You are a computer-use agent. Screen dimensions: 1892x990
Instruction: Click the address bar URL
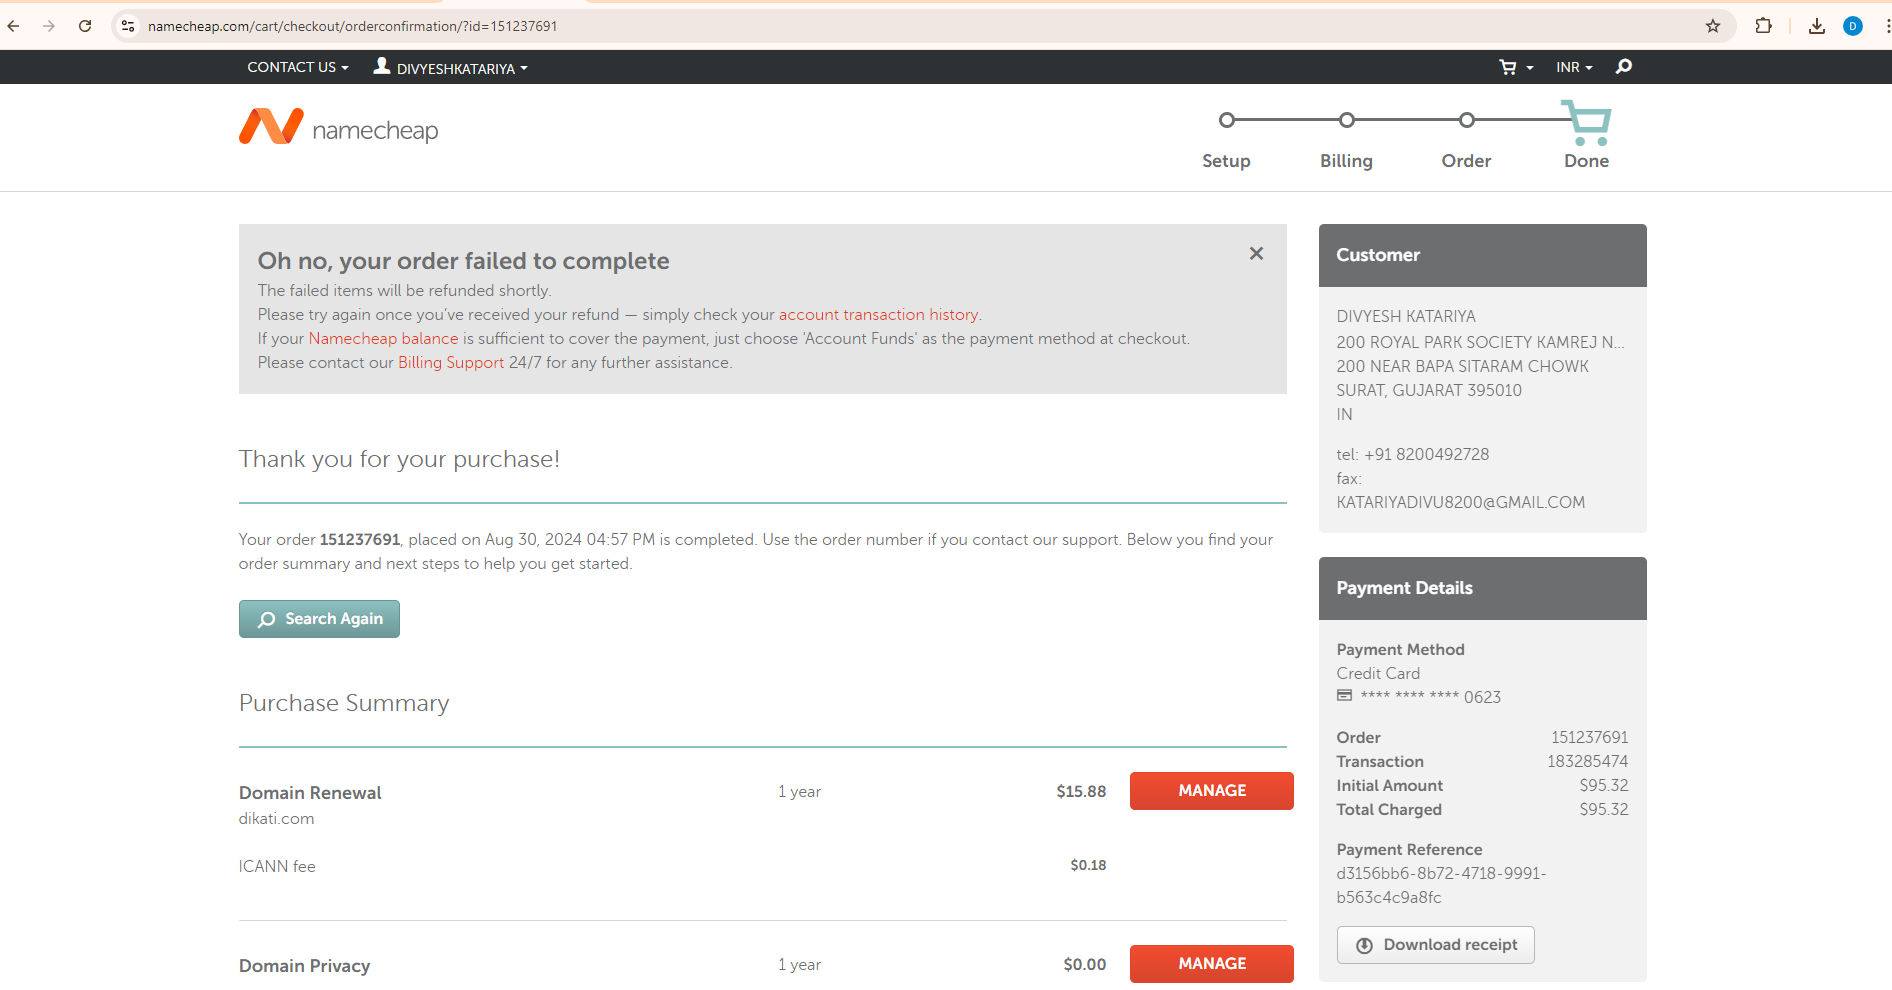click(x=352, y=26)
